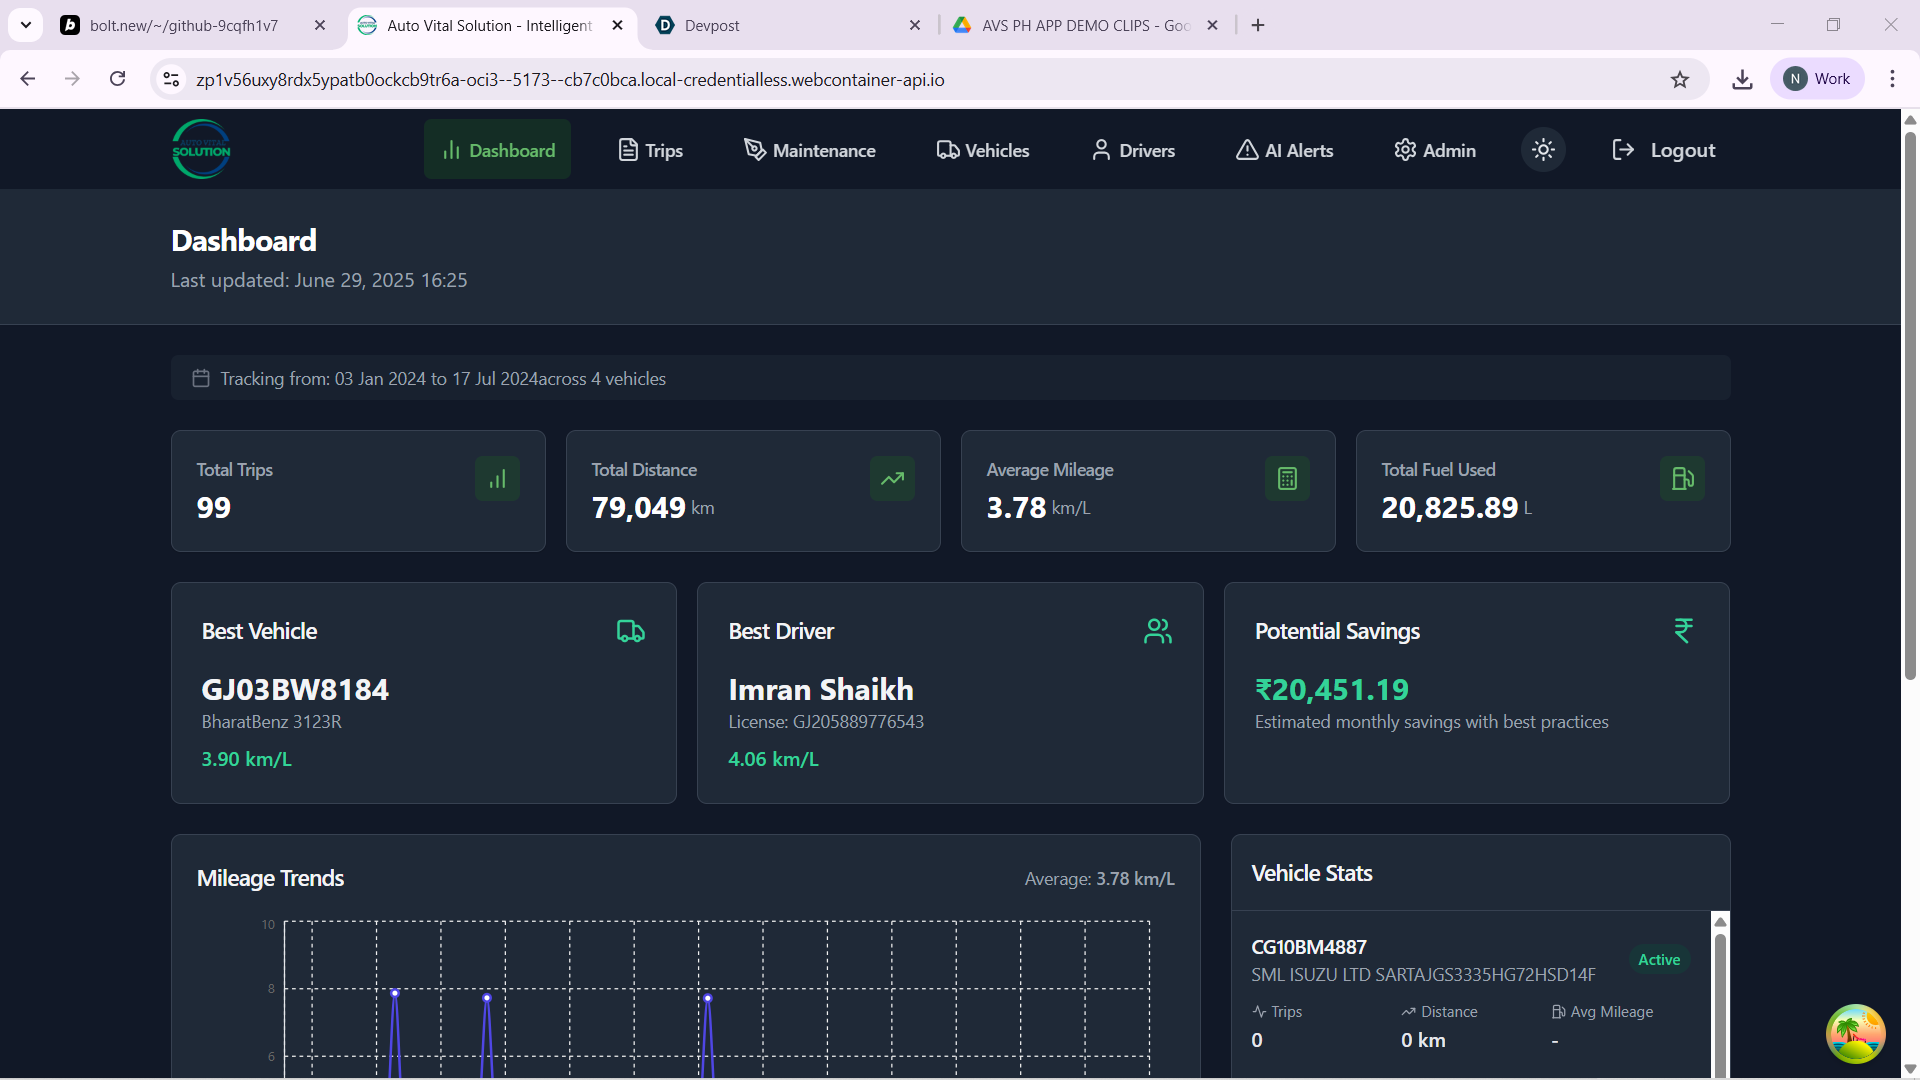This screenshot has height=1080, width=1920.
Task: Click the Best Driver users icon
Action: pos(1158,631)
